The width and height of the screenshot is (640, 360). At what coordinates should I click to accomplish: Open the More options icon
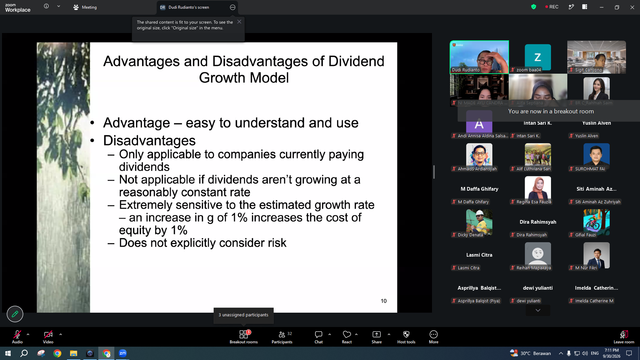point(433,337)
